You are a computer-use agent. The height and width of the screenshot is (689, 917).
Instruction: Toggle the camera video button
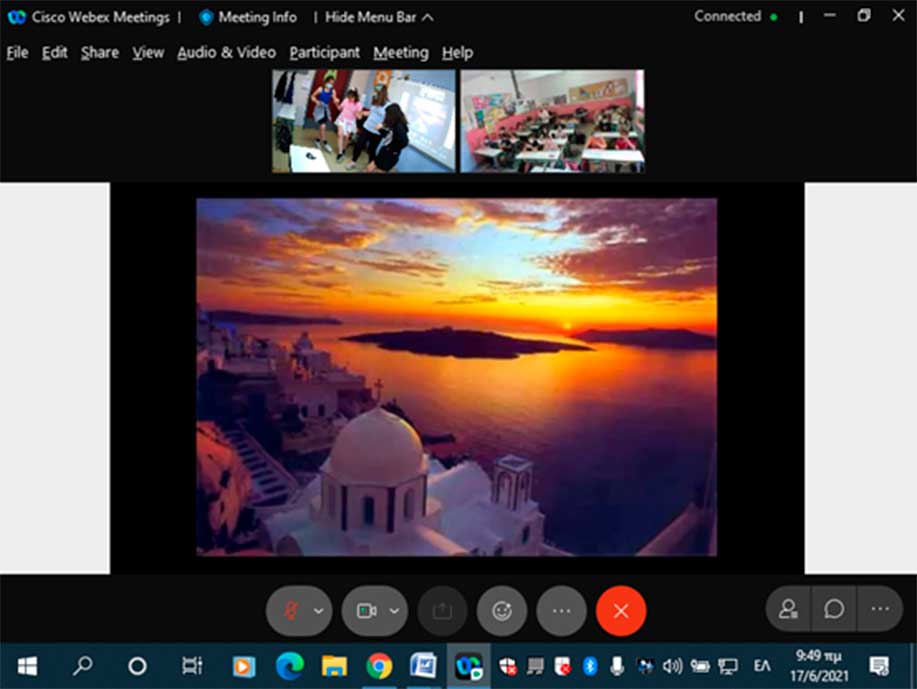tap(367, 611)
